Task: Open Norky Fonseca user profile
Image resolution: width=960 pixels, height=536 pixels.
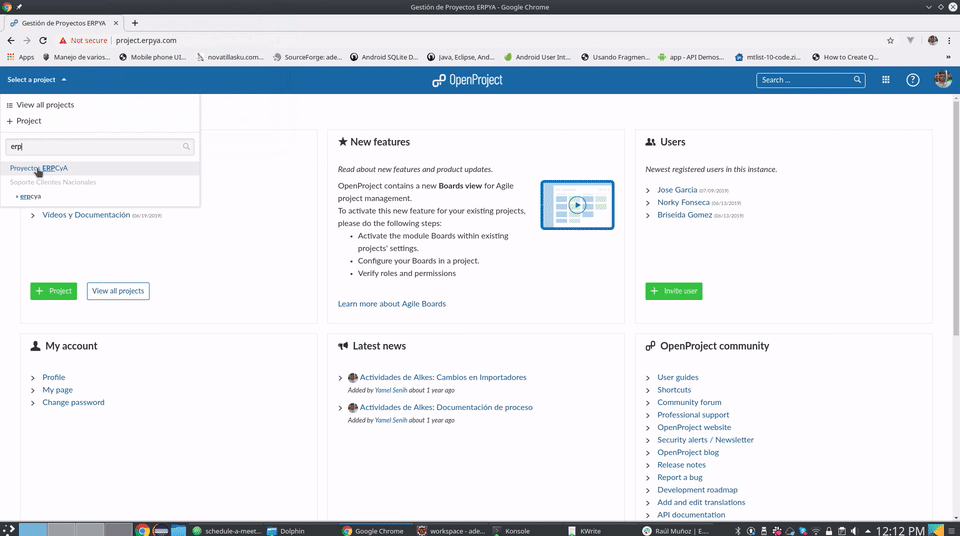Action: pos(683,202)
